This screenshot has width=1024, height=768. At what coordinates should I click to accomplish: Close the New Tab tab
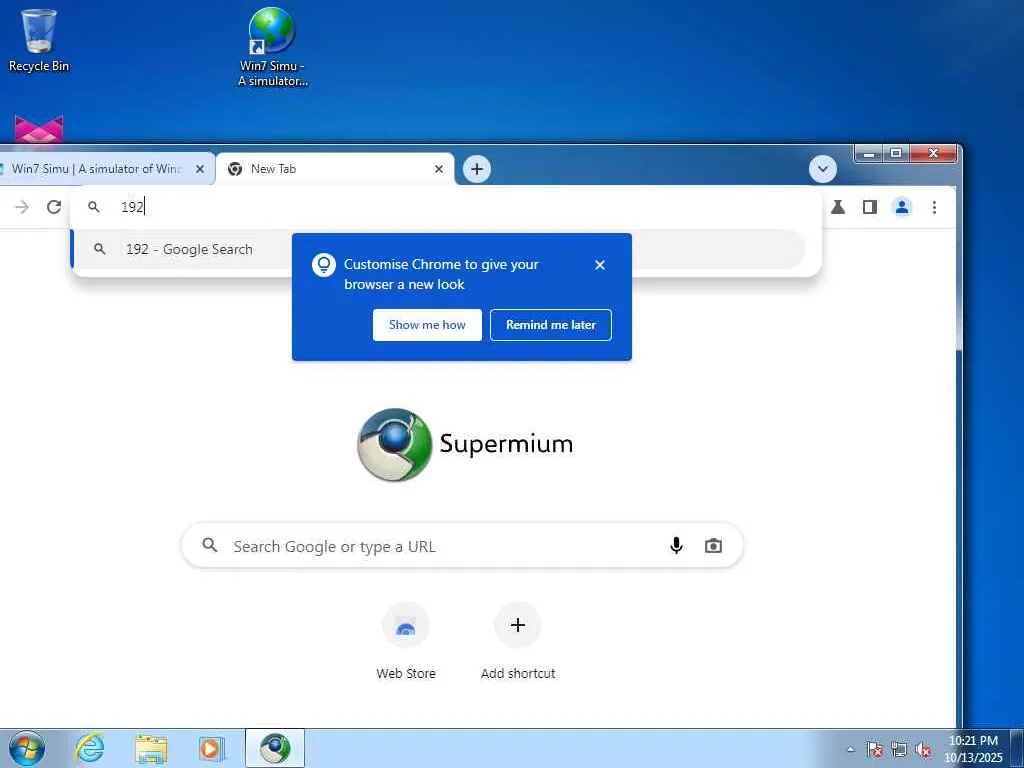tap(439, 169)
